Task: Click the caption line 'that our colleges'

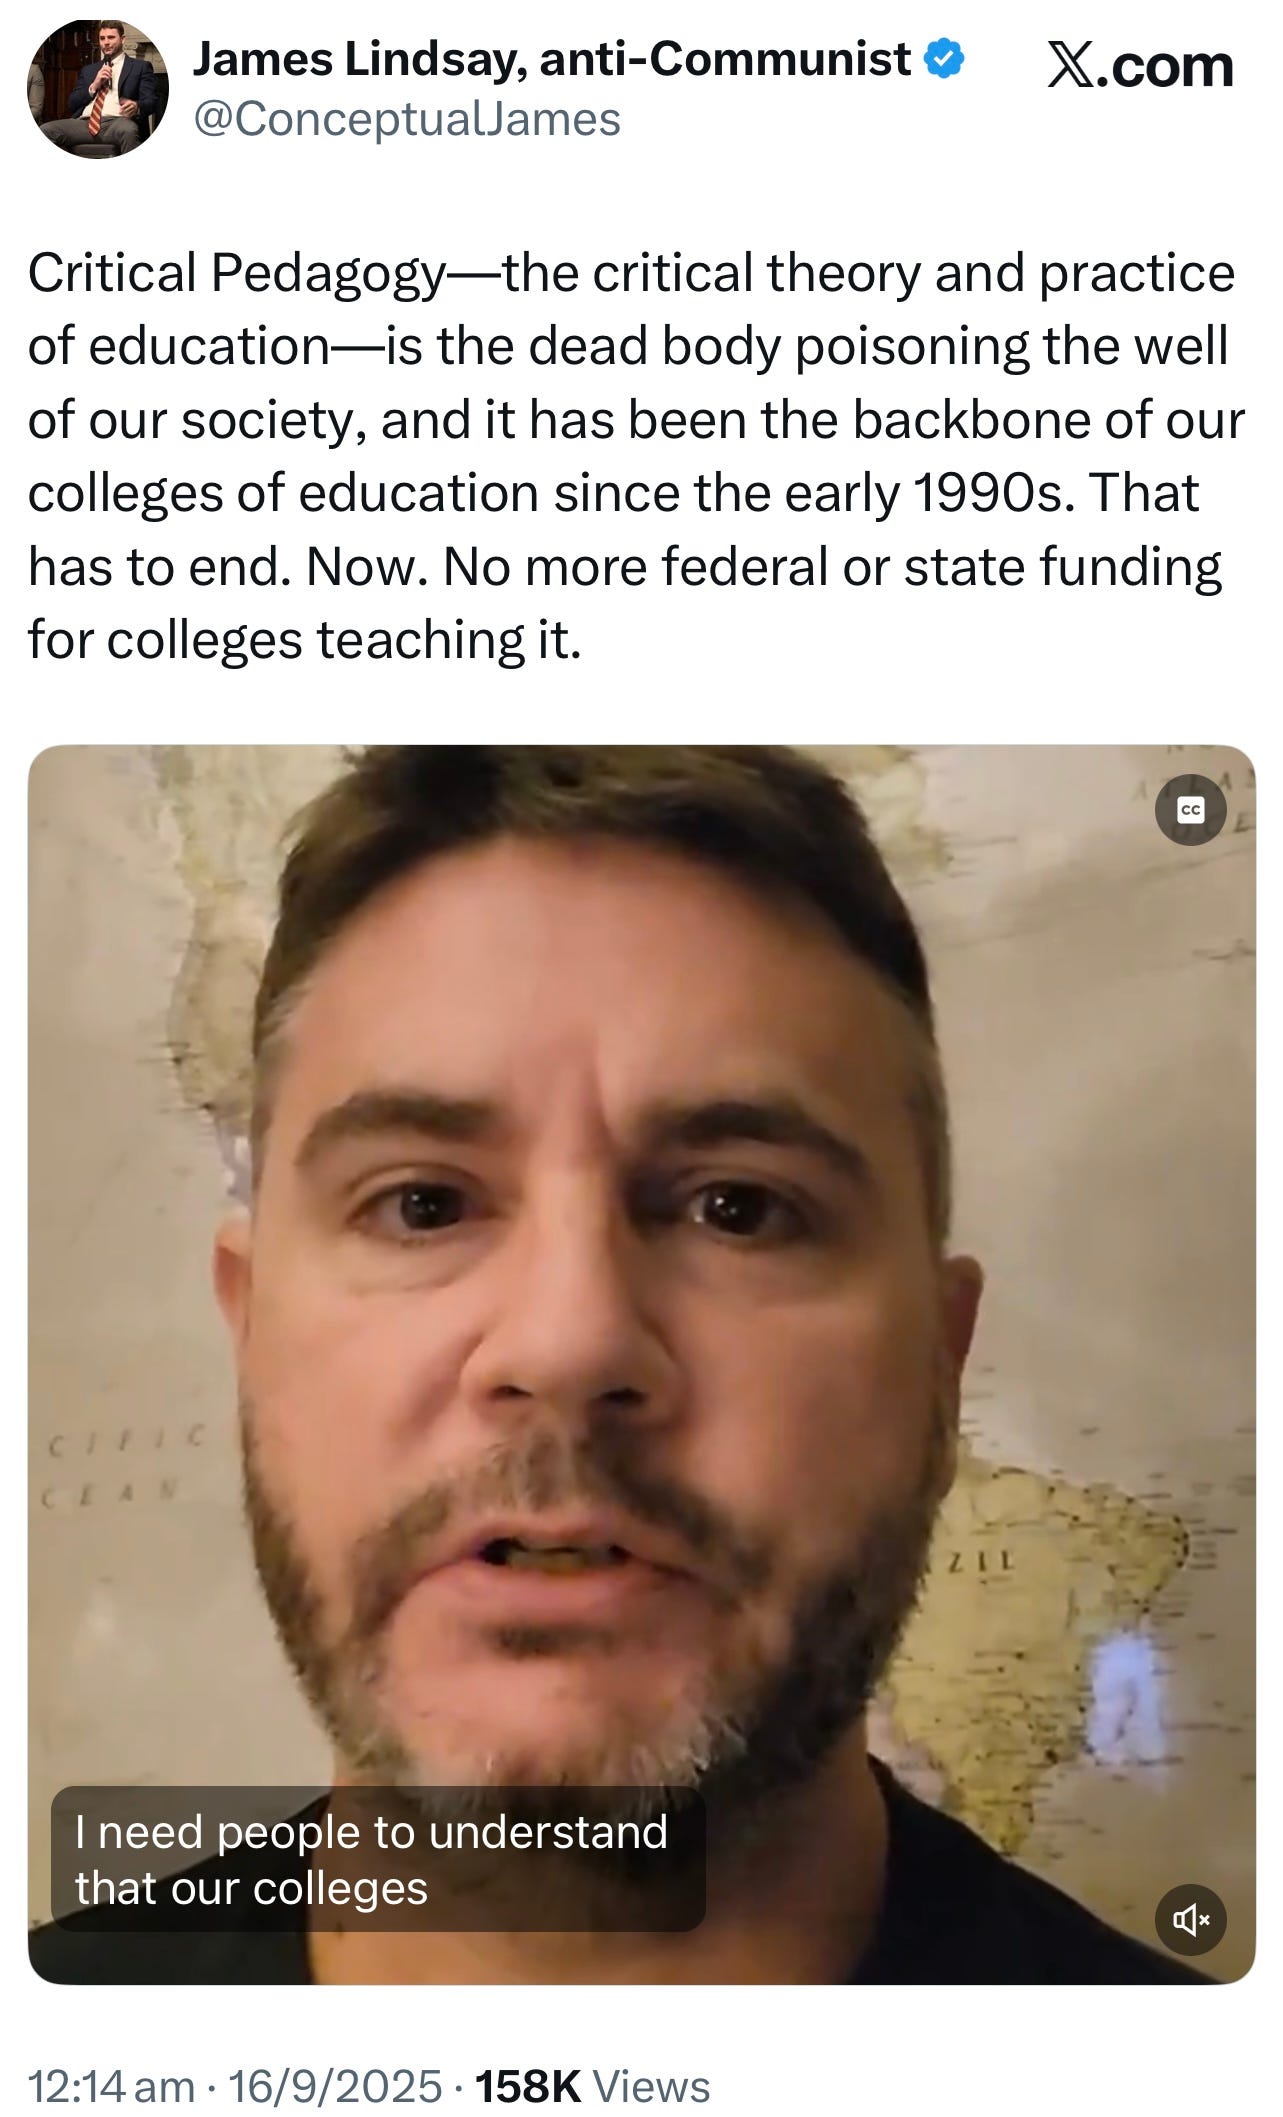Action: 251,1889
